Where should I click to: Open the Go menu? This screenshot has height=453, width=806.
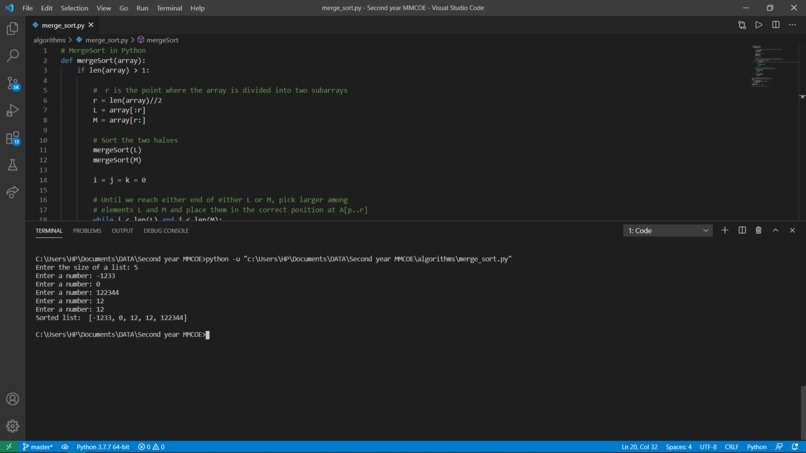point(124,8)
